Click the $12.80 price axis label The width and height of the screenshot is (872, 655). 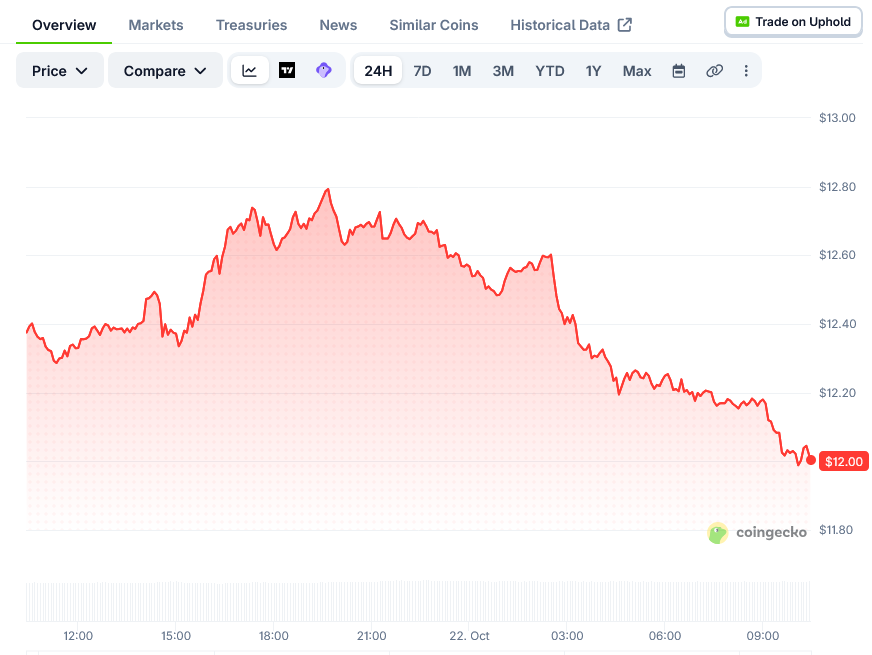(x=837, y=186)
